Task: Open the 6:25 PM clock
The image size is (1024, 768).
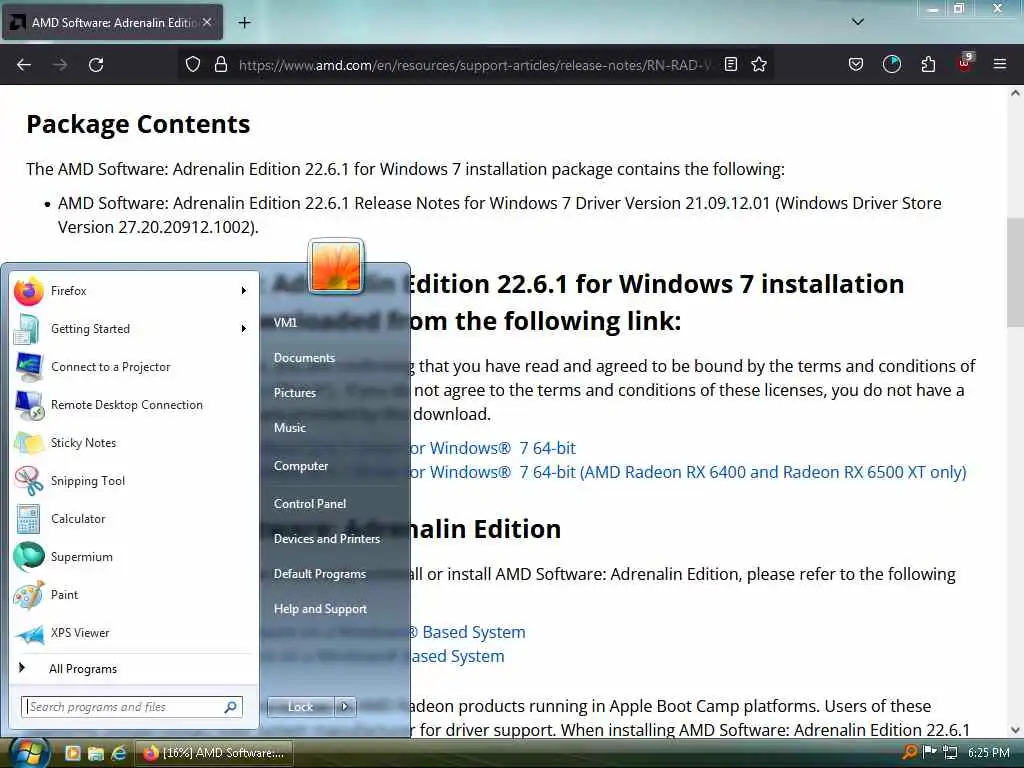Action: pyautogui.click(x=989, y=752)
